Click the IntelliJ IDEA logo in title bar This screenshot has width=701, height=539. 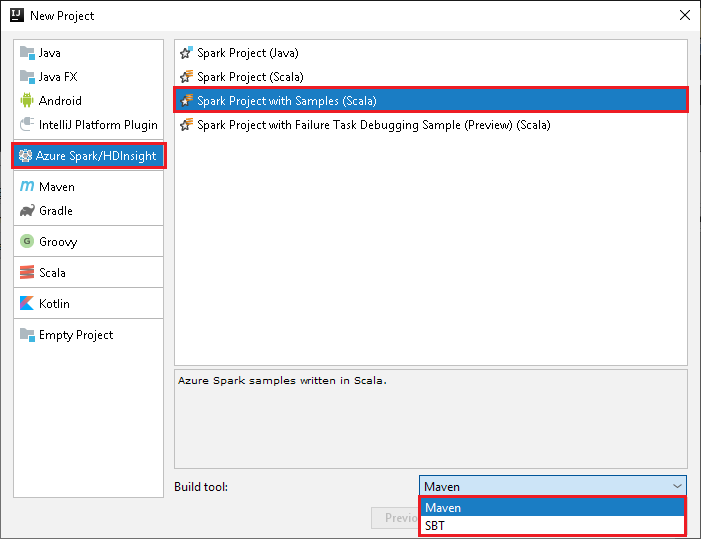click(17, 15)
